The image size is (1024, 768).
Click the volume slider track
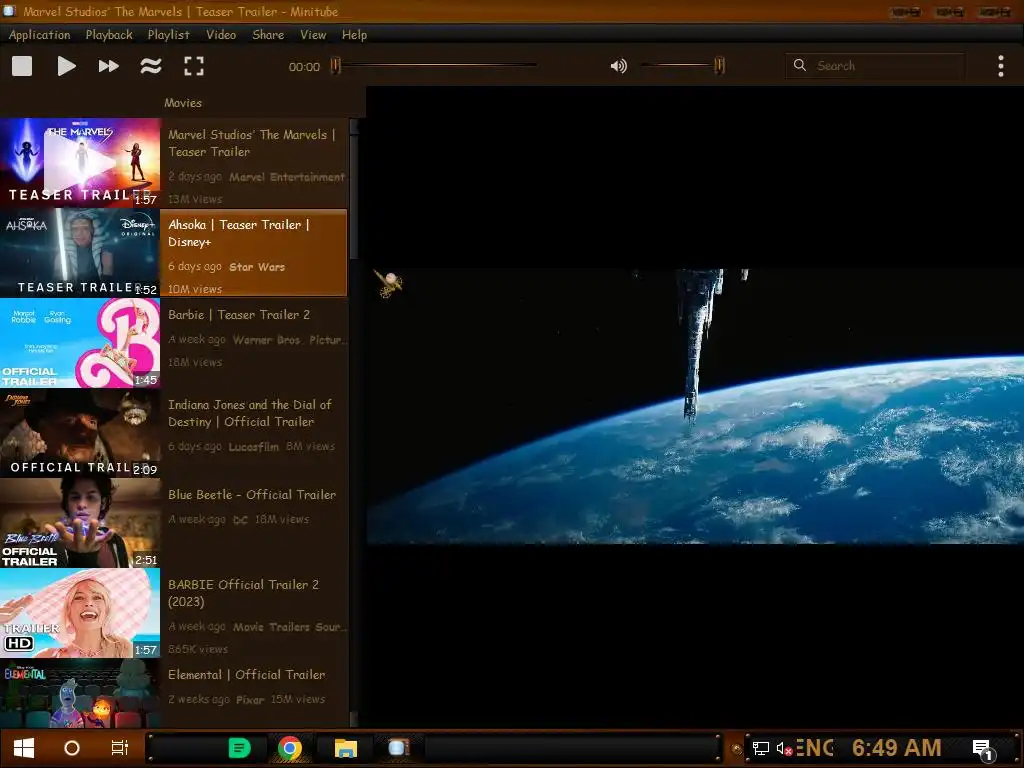pyautogui.click(x=682, y=65)
